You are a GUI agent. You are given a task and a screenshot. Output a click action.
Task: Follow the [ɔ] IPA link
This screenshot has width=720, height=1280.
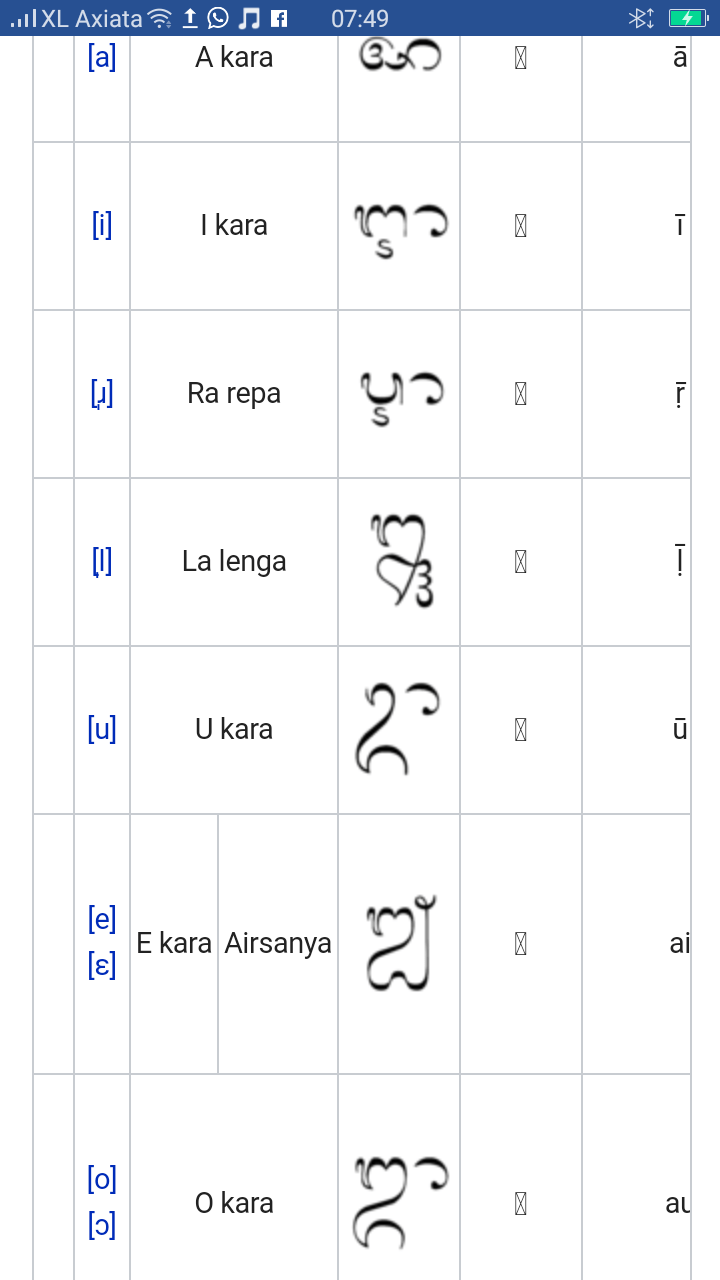pyautogui.click(x=102, y=1227)
